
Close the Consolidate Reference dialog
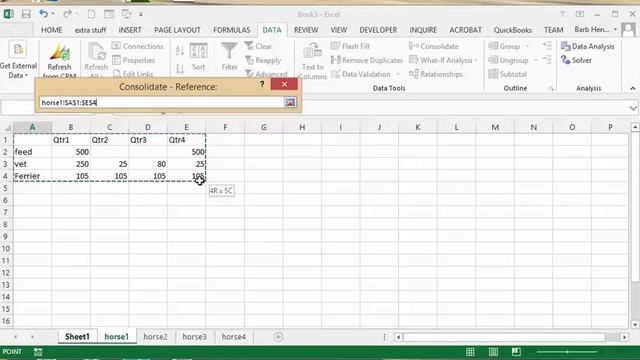284,84
